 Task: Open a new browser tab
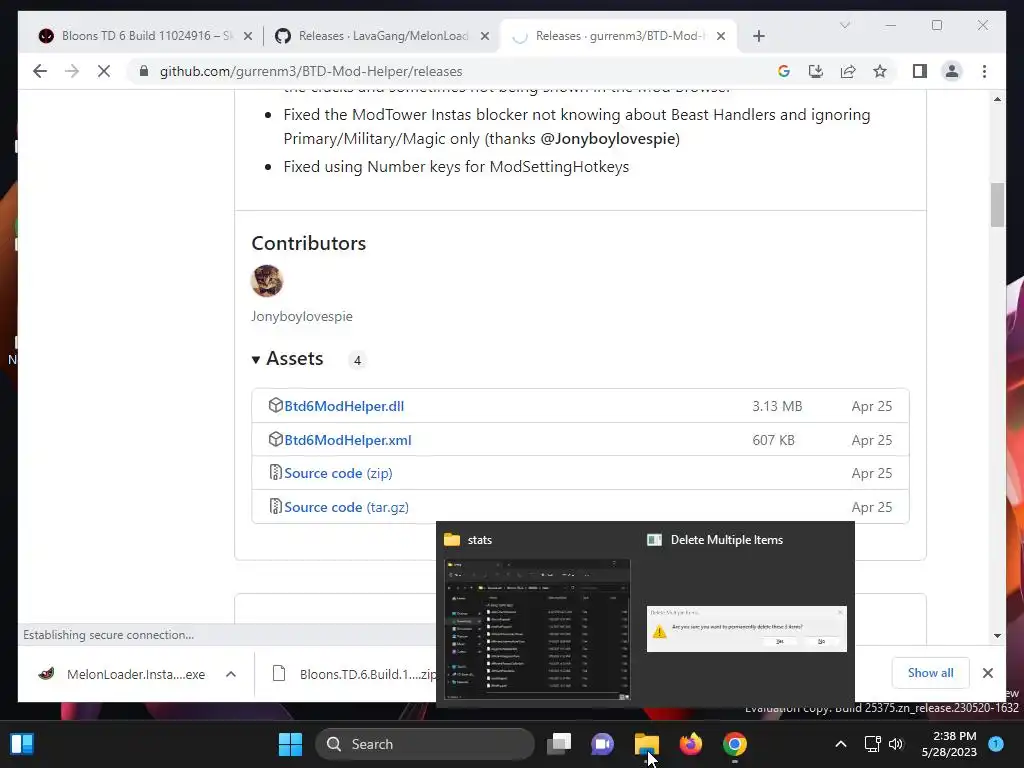758,36
